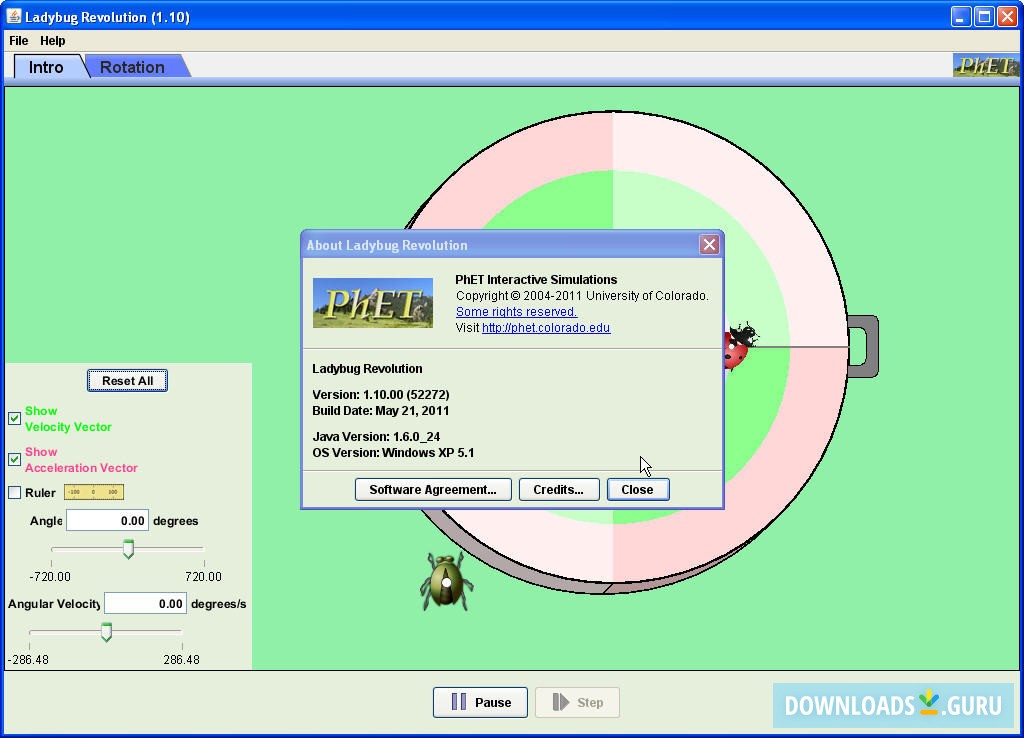The width and height of the screenshot is (1024, 738).
Task: Click the Angular Velocity input field
Action: [x=145, y=603]
